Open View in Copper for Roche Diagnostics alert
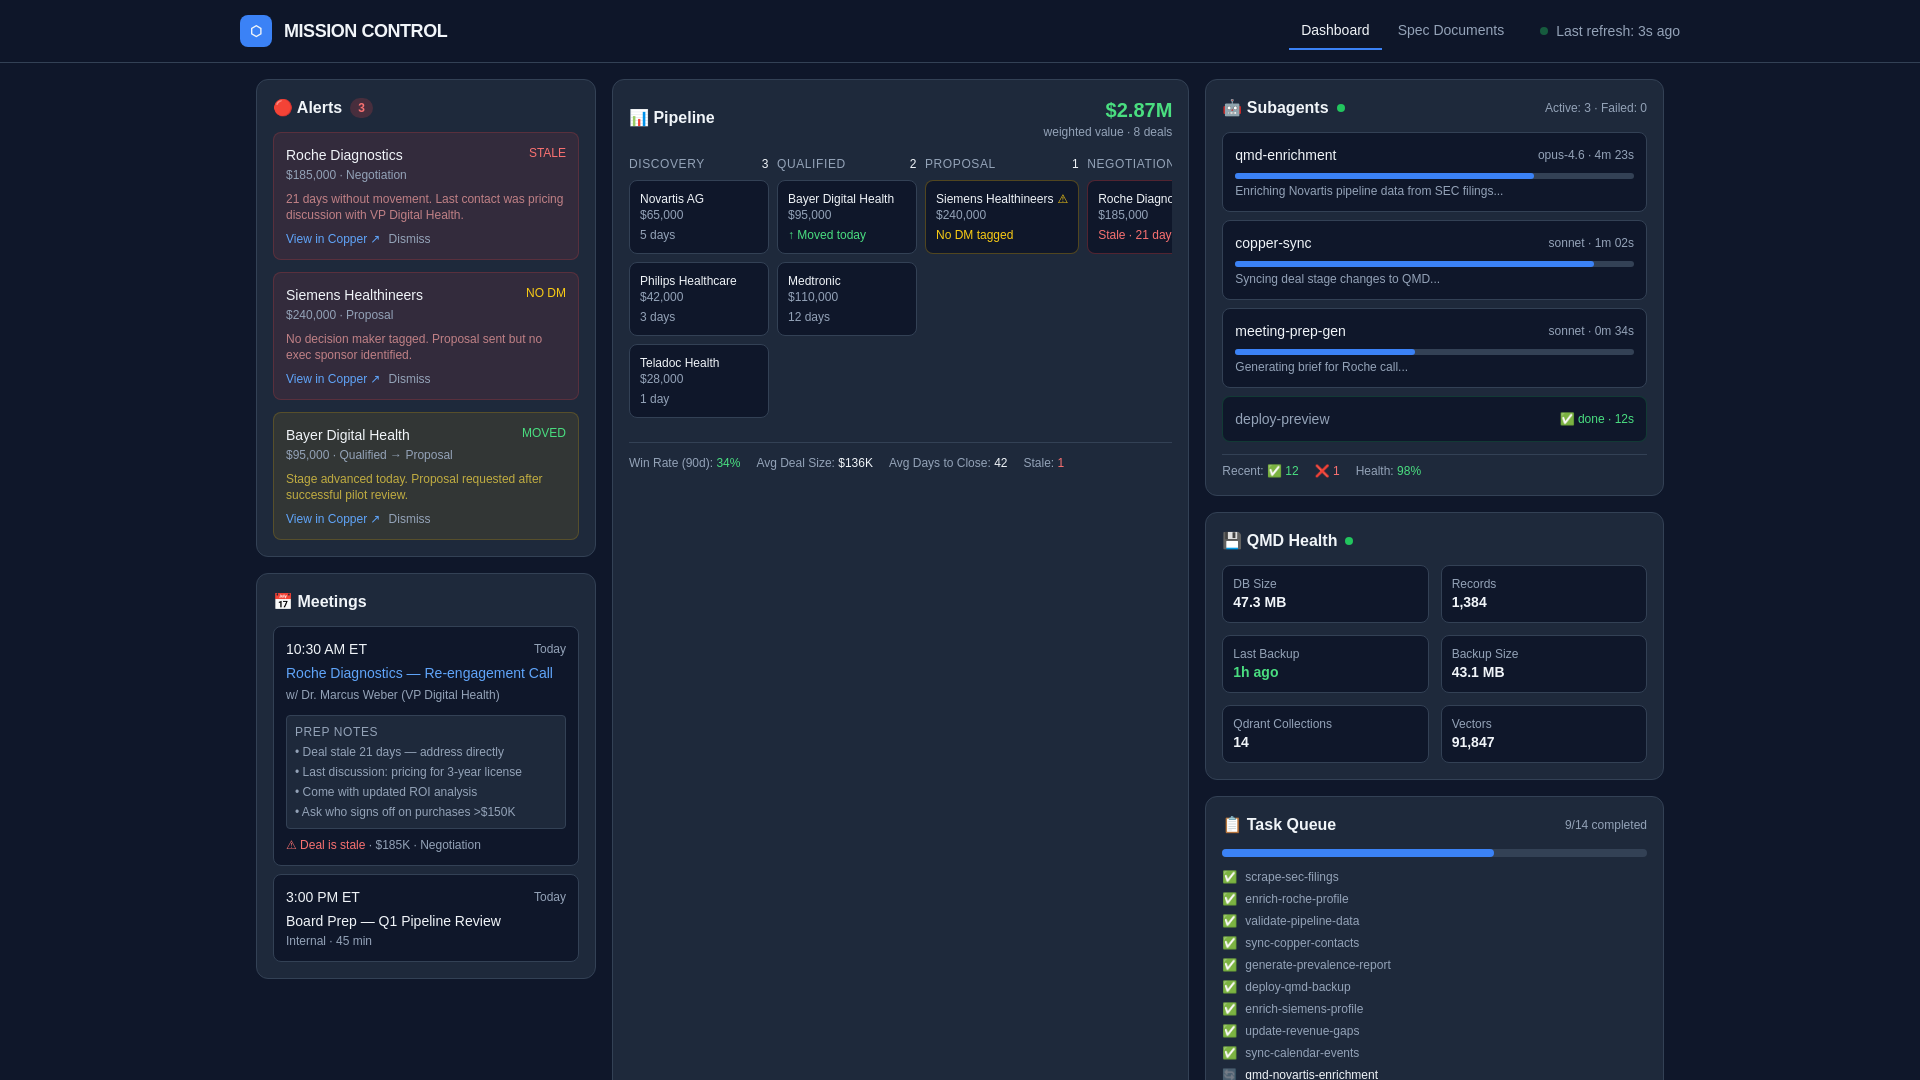1920x1080 pixels. pos(333,239)
